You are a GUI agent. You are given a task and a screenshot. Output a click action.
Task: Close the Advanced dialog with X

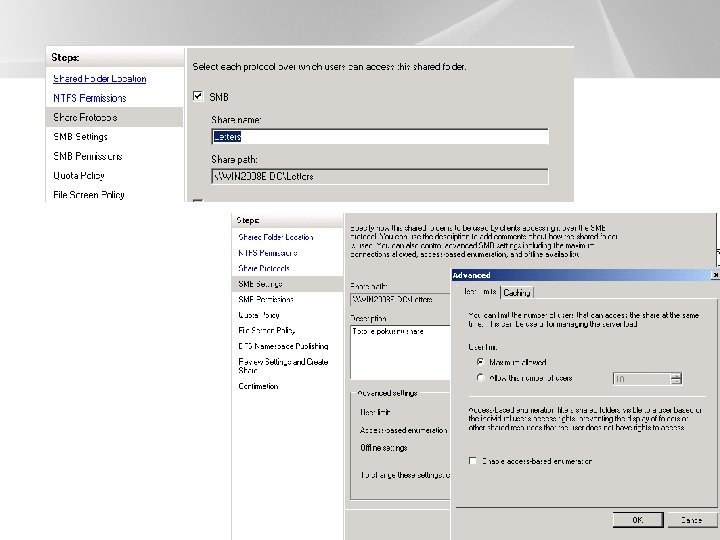coord(715,275)
